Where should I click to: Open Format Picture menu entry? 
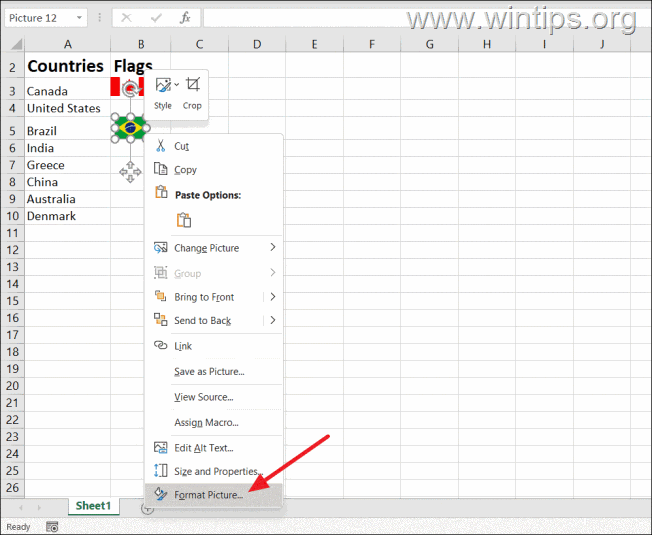(214, 495)
